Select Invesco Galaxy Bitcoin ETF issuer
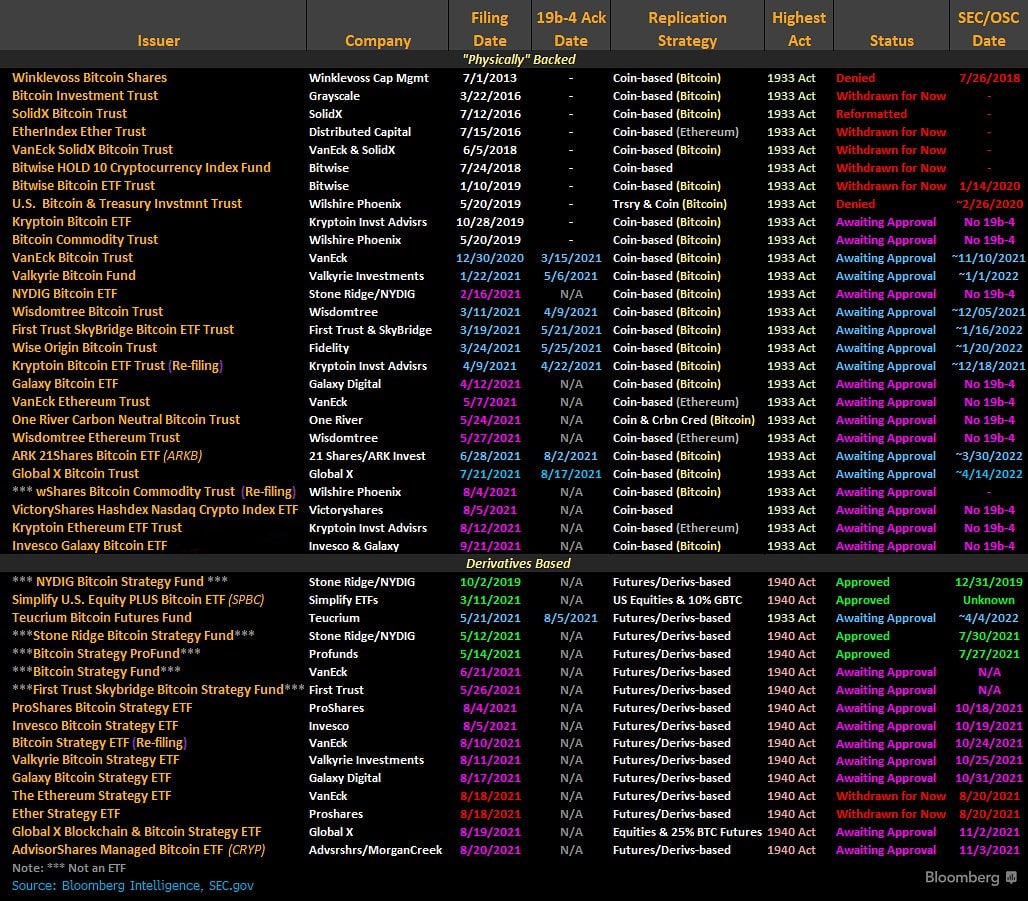The image size is (1028, 901). [x=89, y=546]
